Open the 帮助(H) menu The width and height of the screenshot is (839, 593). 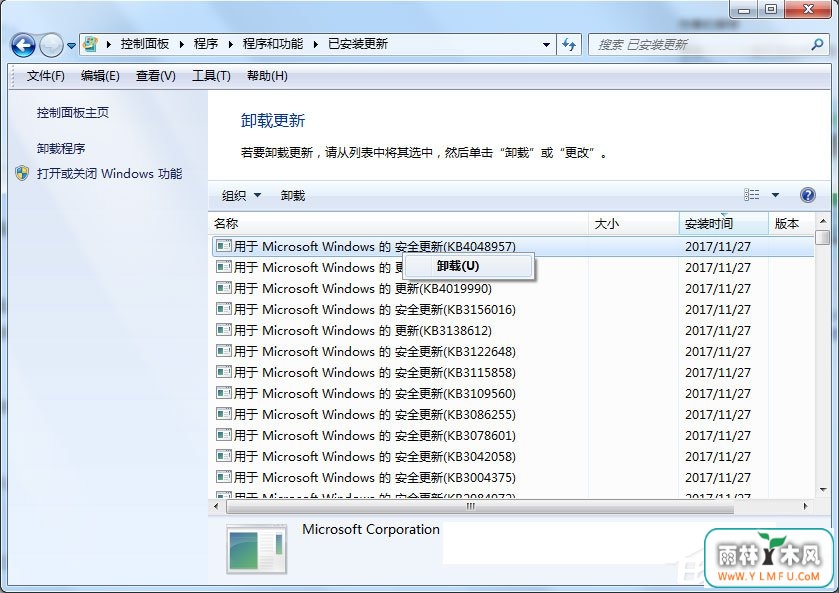point(267,76)
